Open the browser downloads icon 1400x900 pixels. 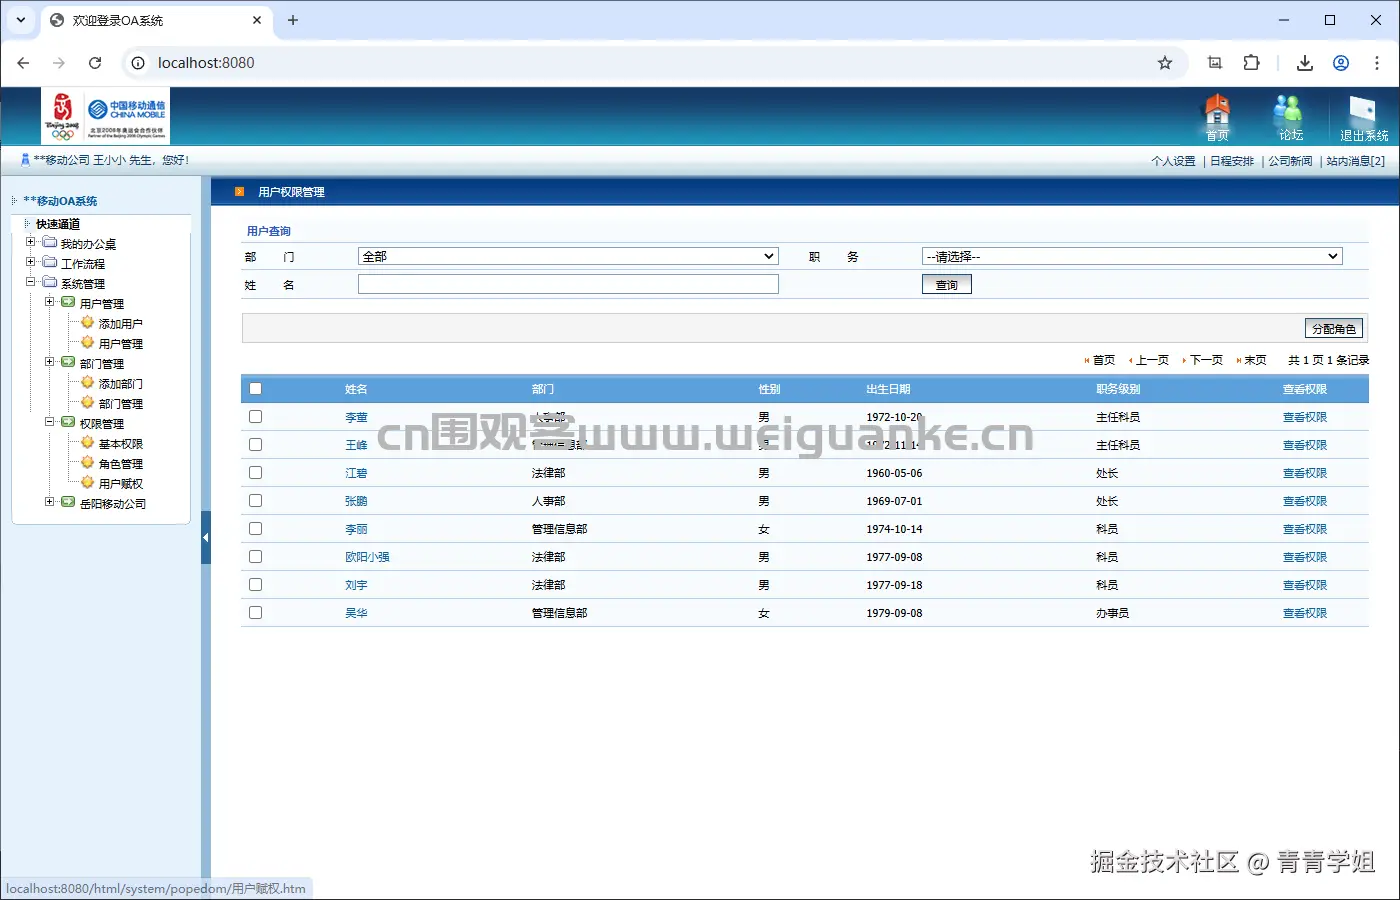[x=1305, y=63]
